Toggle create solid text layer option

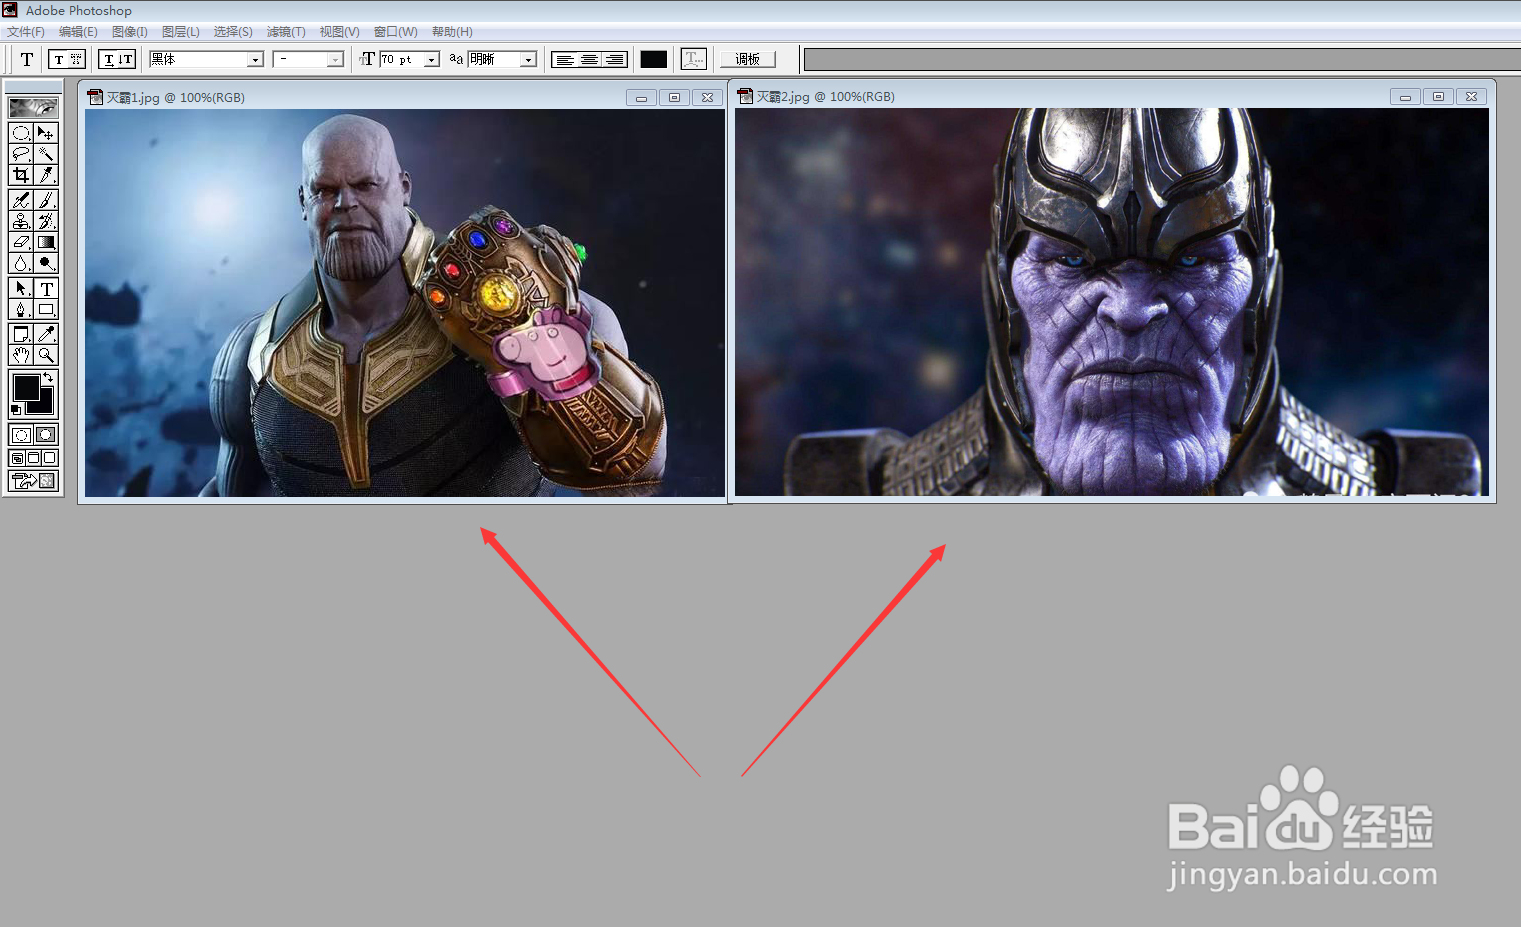click(x=58, y=59)
